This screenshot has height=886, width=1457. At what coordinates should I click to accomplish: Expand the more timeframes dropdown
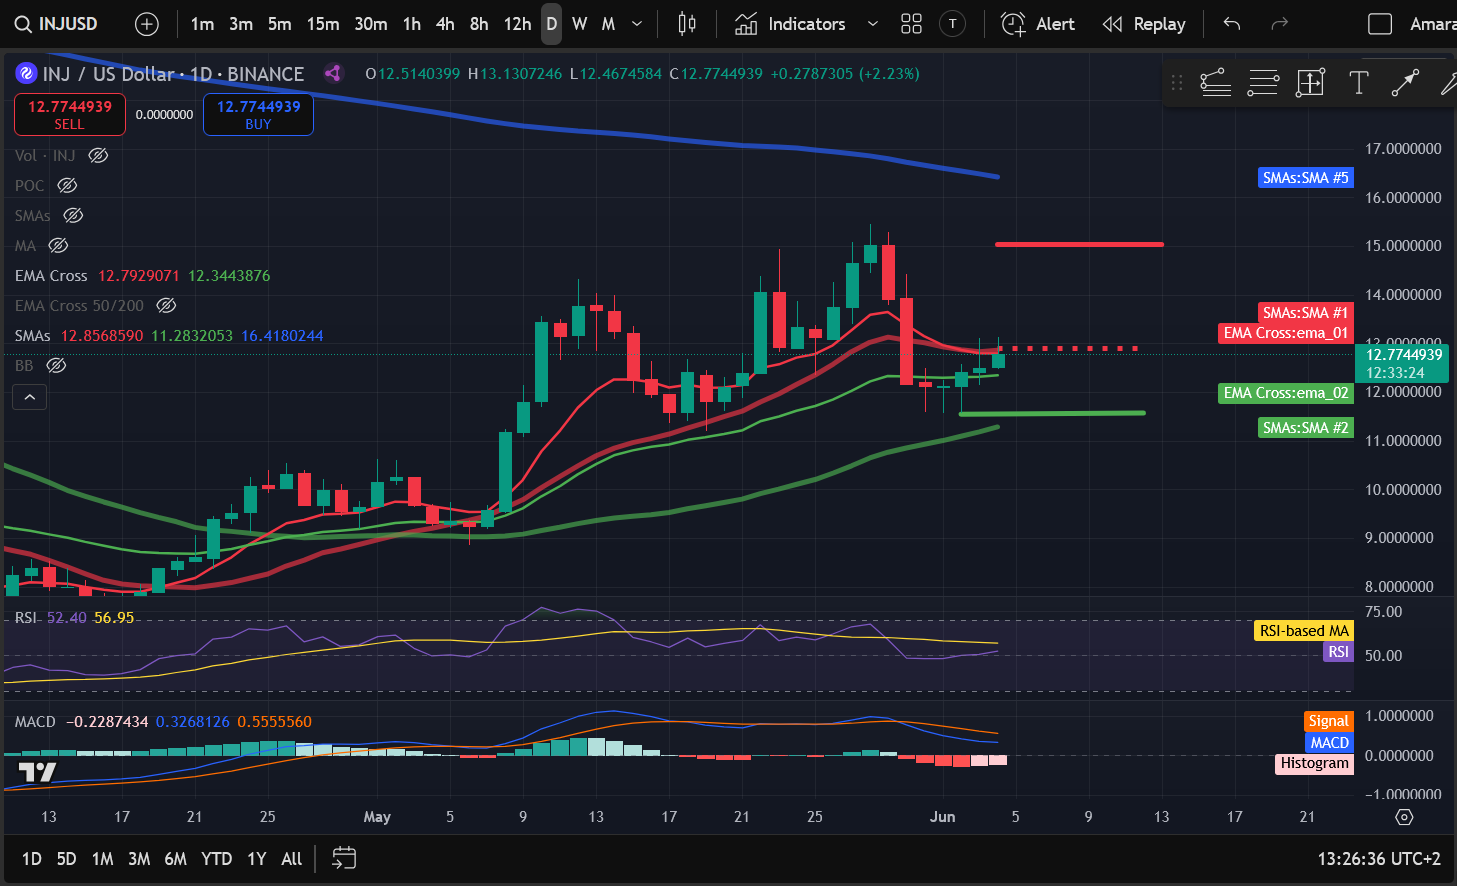pyautogui.click(x=637, y=24)
